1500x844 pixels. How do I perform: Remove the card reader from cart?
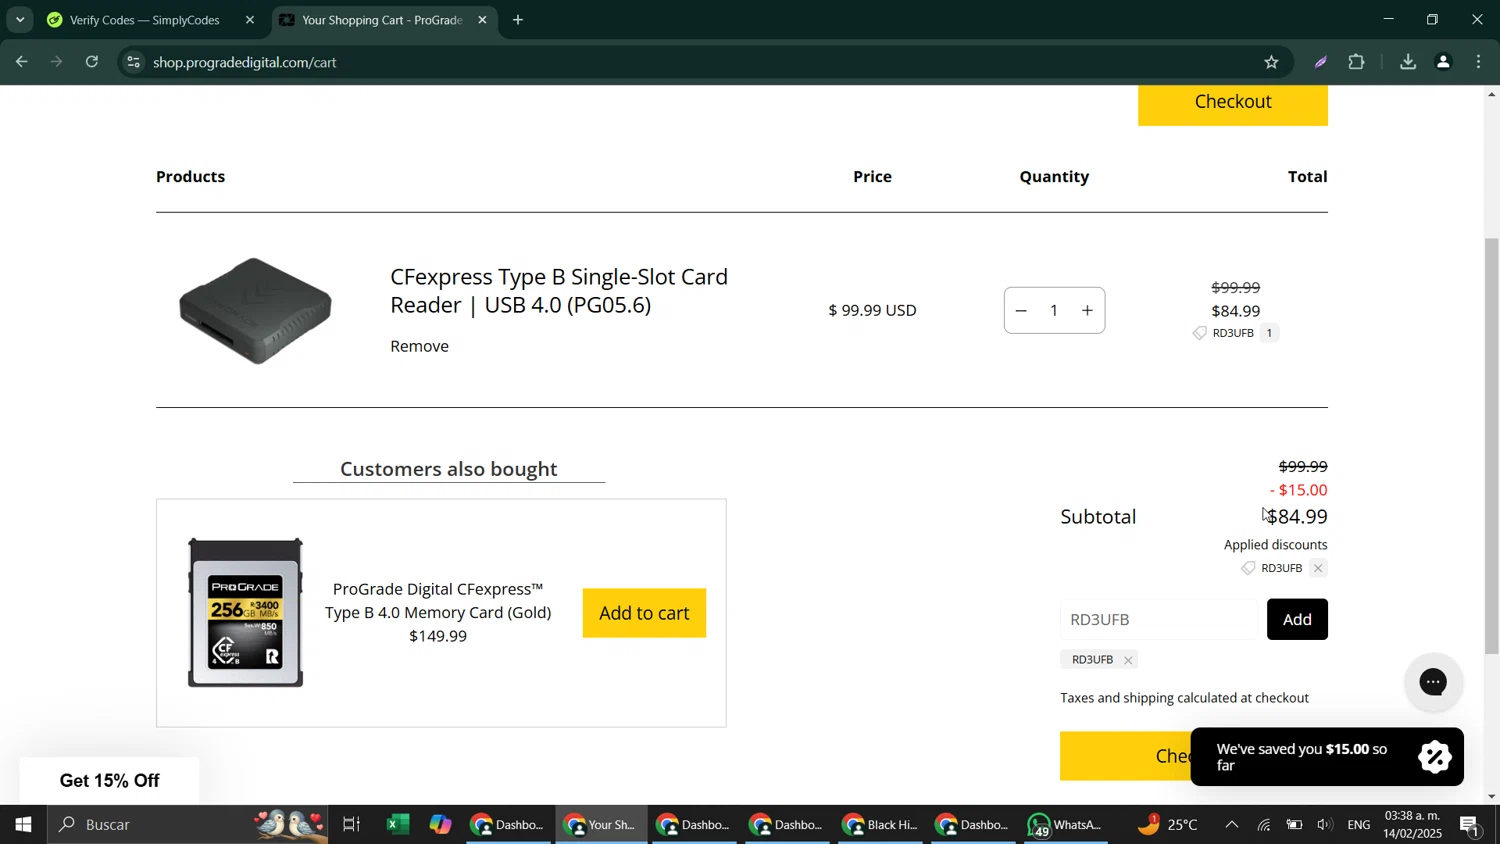click(x=419, y=346)
